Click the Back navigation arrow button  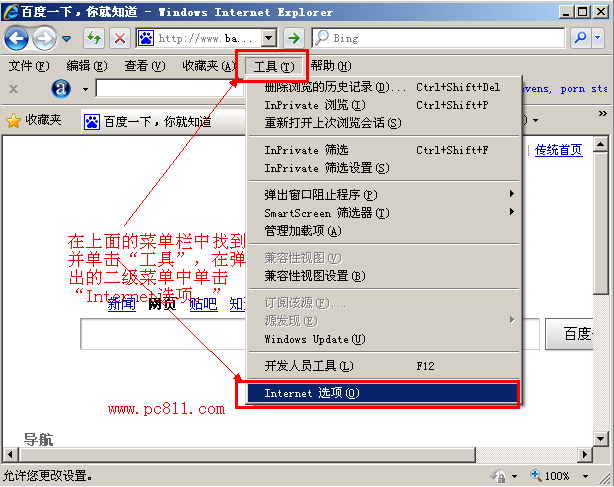point(16,38)
